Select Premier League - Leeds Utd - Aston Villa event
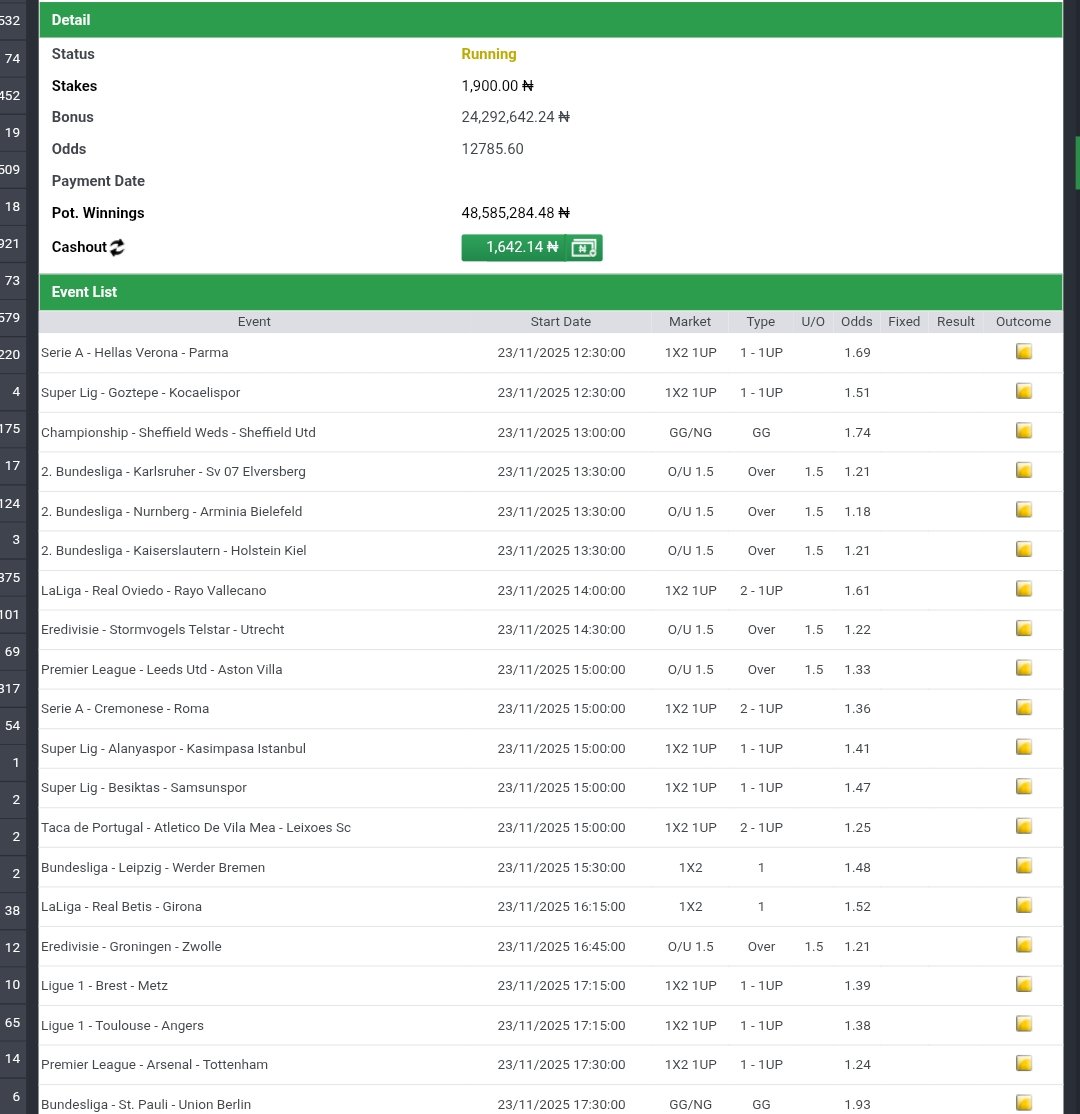Screen dimensions: 1080x1114 (162, 669)
